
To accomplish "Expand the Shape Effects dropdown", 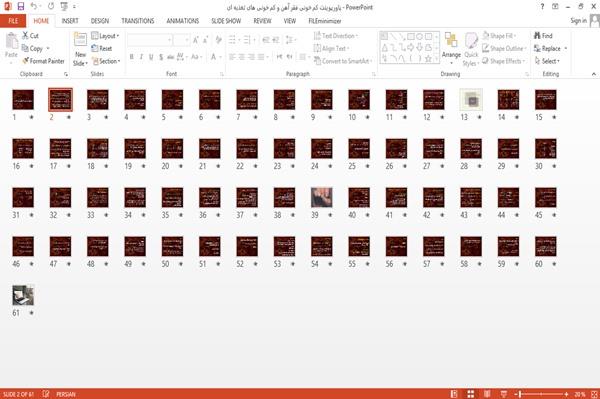I will 504,61.
